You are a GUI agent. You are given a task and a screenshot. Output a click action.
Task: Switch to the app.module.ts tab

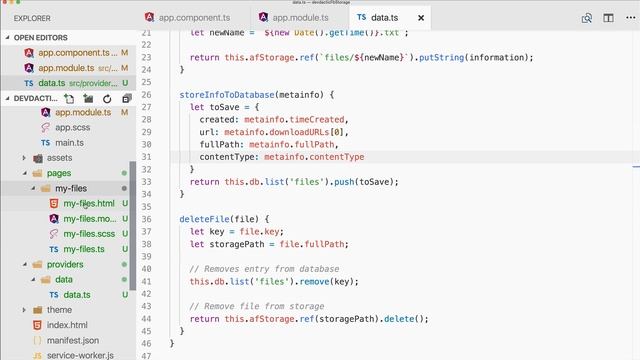point(300,18)
